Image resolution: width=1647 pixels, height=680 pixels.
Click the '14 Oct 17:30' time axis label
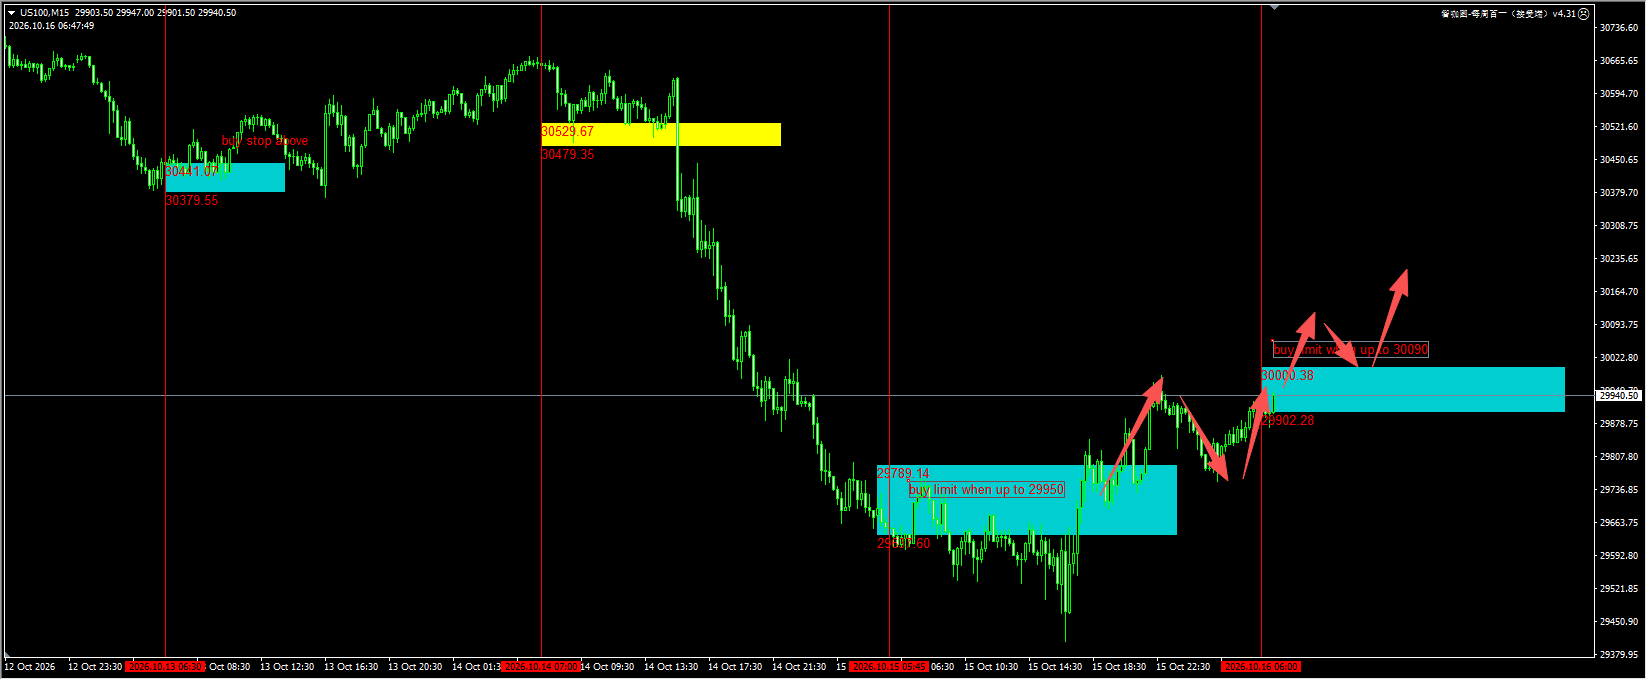click(x=735, y=667)
